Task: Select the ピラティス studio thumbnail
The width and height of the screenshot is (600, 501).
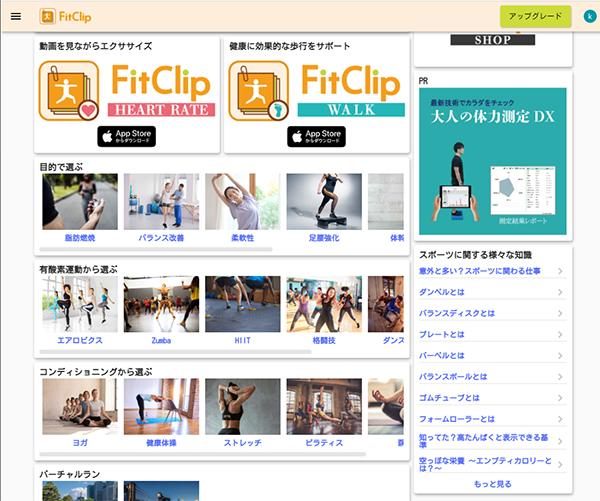Action: point(324,406)
